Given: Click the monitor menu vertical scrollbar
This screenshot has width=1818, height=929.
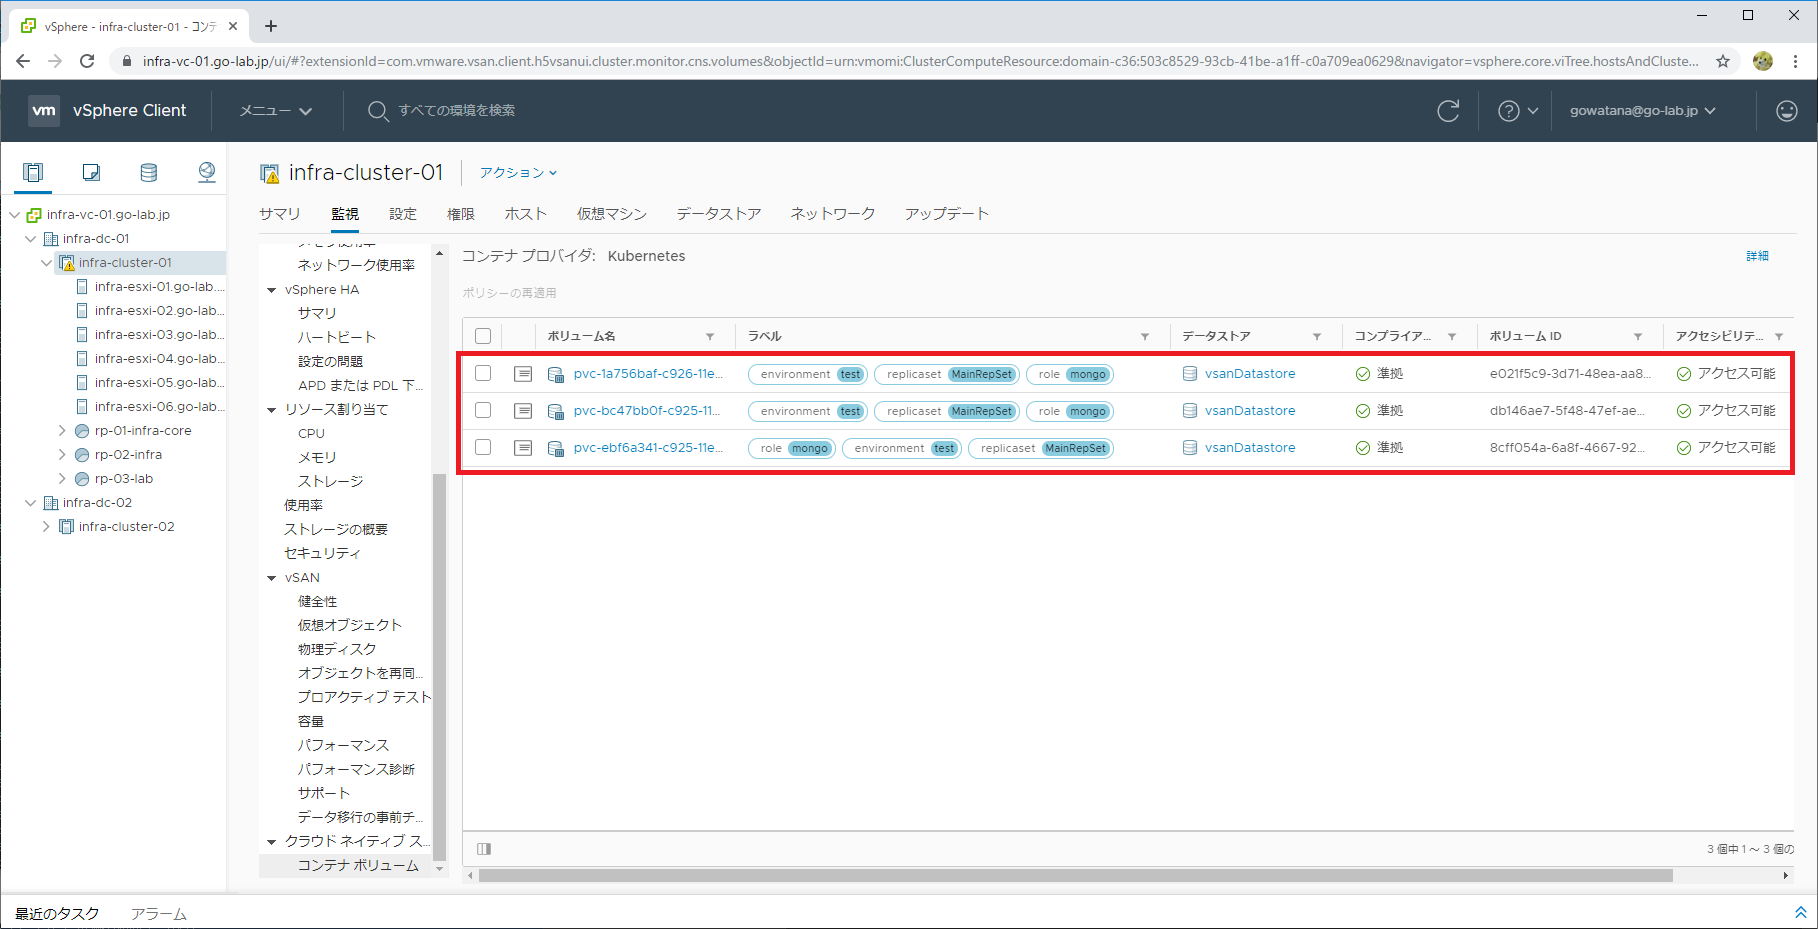Looking at the screenshot, I should [438, 666].
